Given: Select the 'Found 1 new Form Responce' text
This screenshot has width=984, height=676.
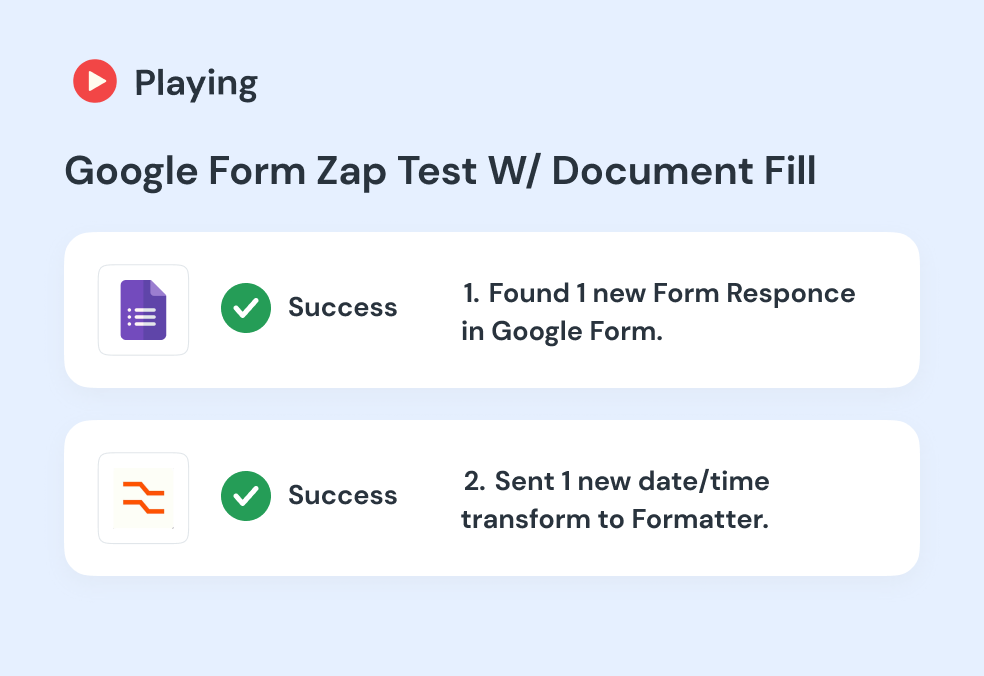Looking at the screenshot, I should (x=672, y=294).
